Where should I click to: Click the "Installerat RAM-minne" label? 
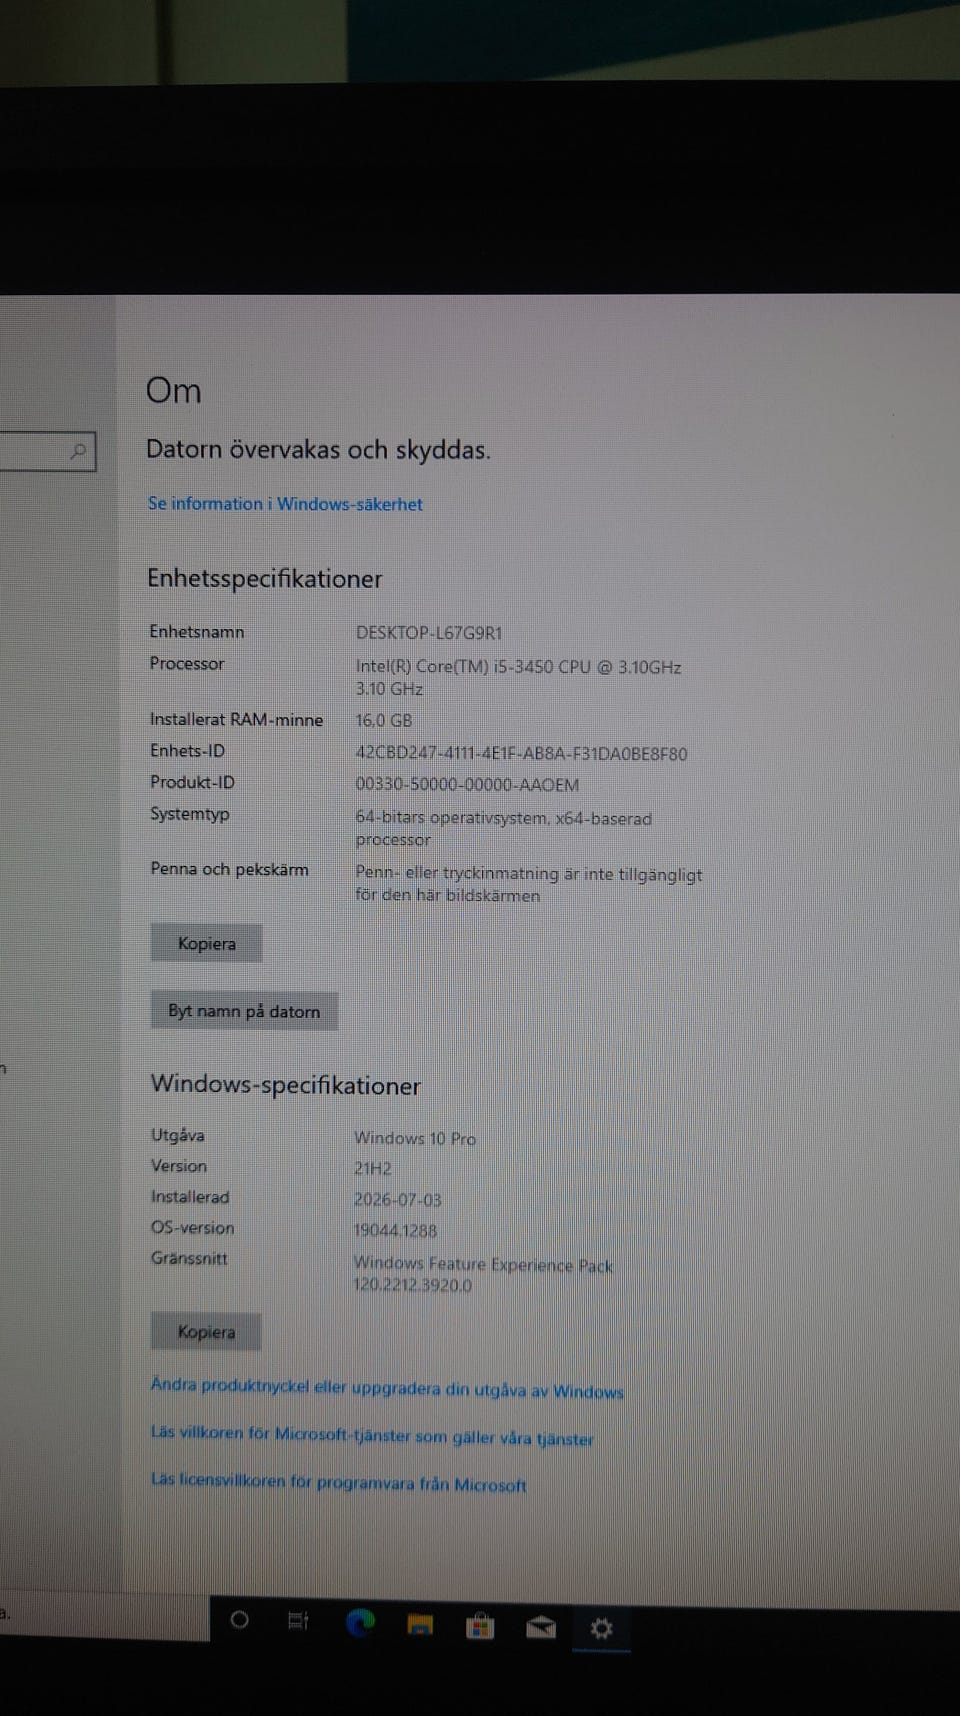point(236,720)
